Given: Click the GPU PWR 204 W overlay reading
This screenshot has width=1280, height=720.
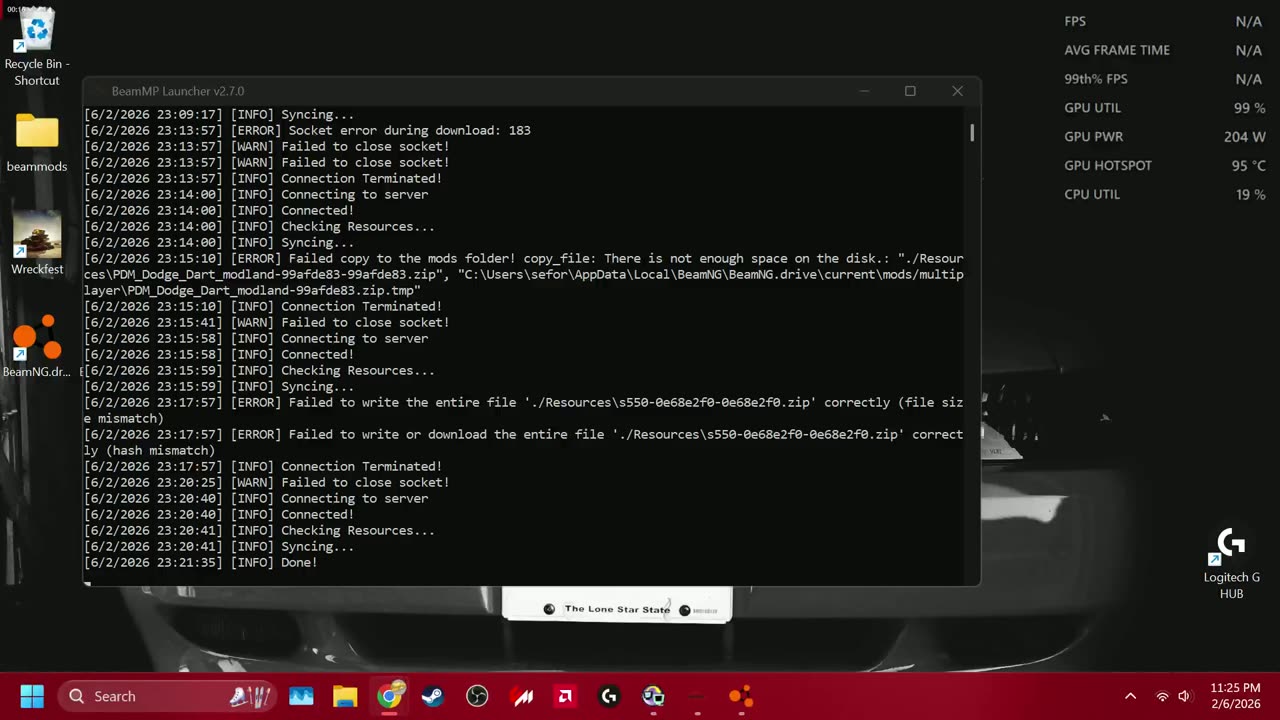Looking at the screenshot, I should pos(1165,136).
